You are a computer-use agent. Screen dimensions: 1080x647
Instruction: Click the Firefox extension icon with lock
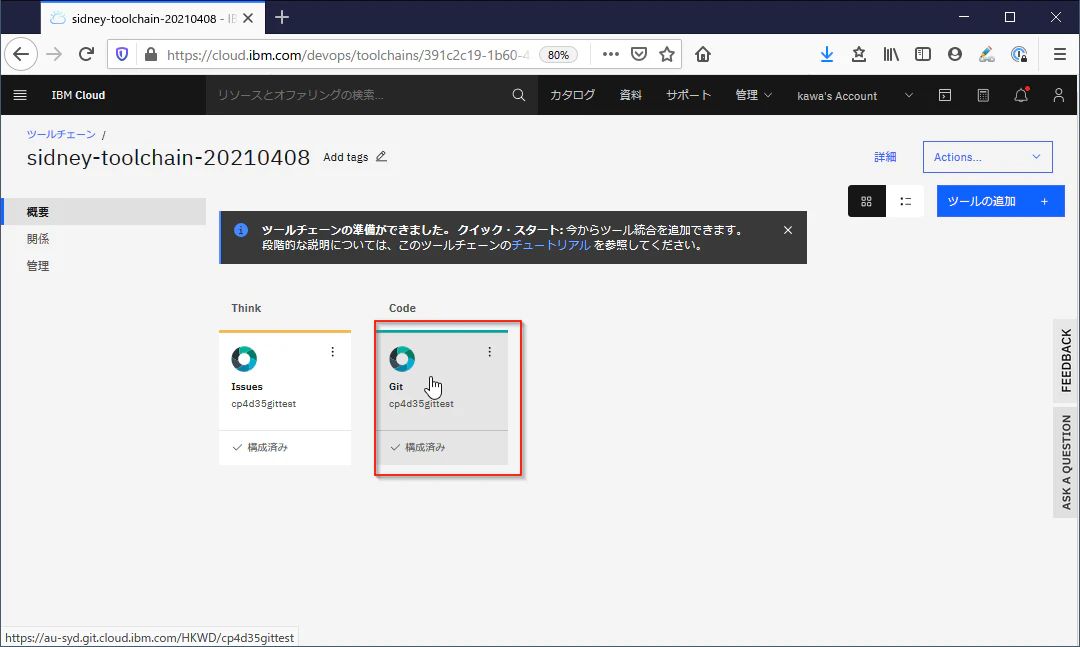point(1019,54)
